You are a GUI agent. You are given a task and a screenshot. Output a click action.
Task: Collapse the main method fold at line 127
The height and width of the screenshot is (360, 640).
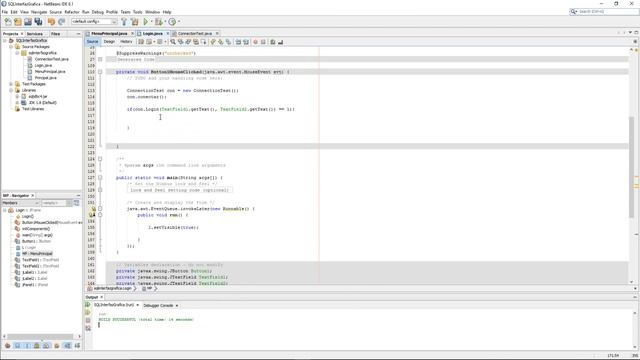click(100, 178)
